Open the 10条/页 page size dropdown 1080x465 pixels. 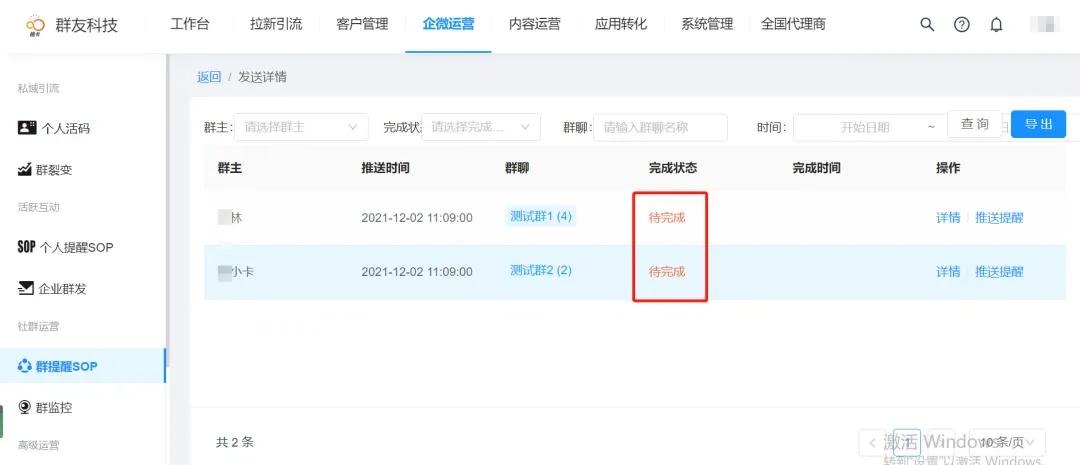coord(1007,442)
